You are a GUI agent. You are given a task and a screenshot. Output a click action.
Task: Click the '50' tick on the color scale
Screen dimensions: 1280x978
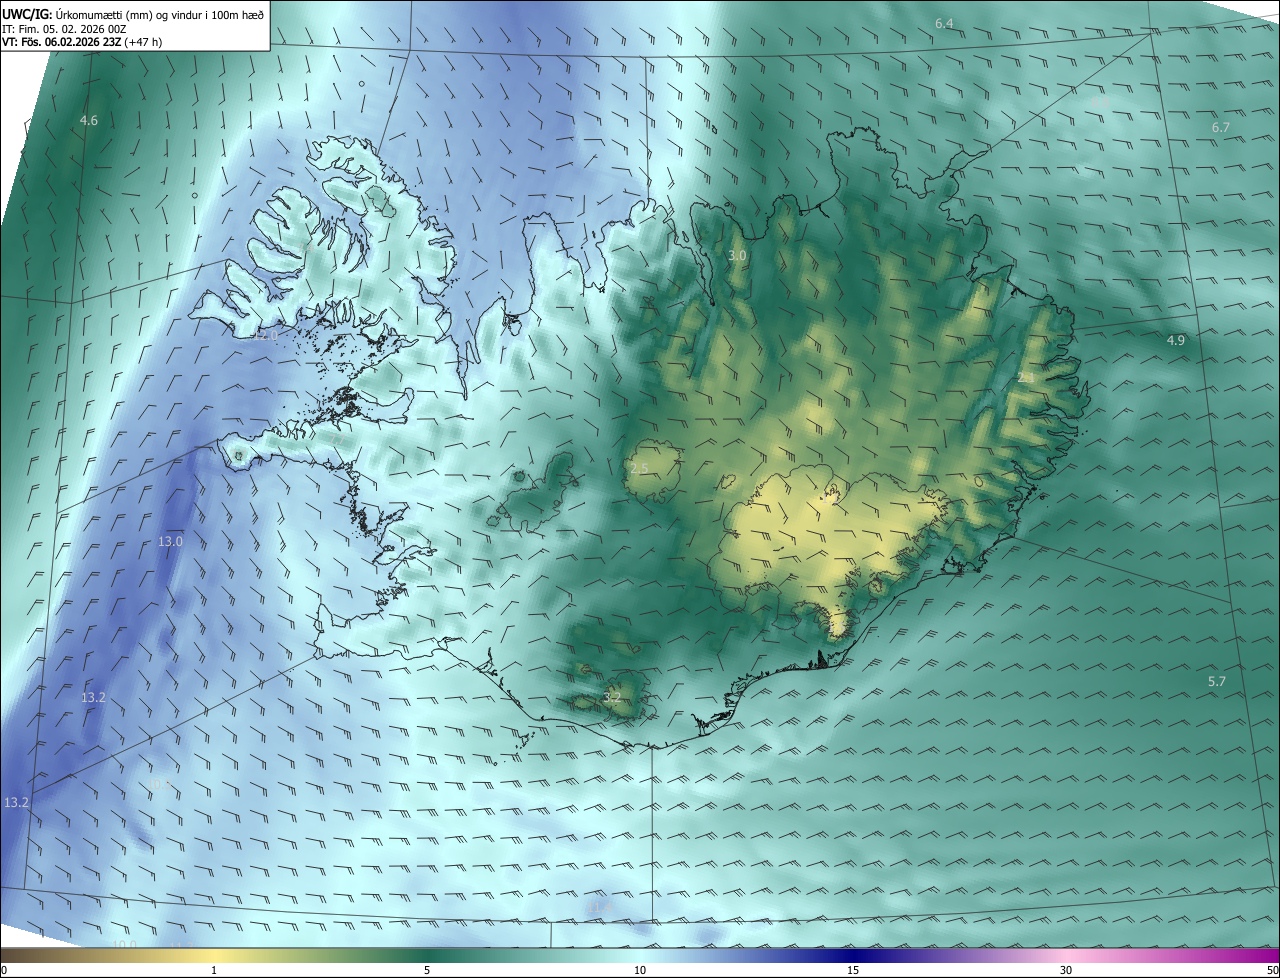pos(1272,970)
